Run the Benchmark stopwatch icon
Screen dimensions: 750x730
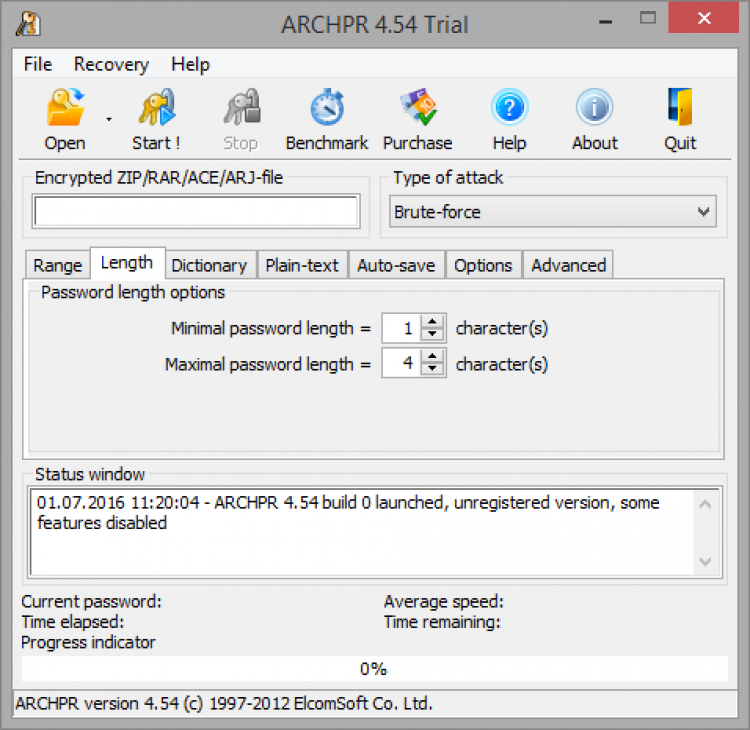[327, 107]
